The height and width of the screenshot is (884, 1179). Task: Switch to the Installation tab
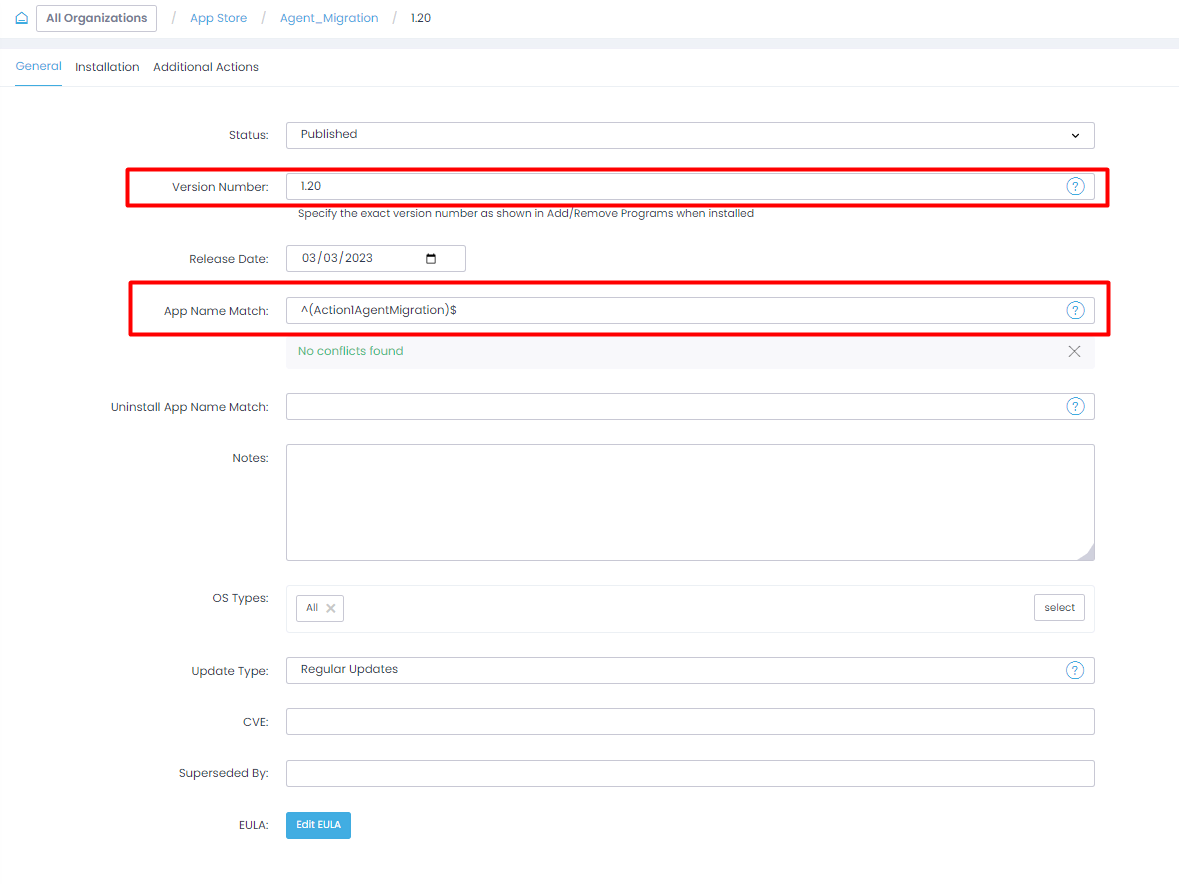click(x=107, y=67)
